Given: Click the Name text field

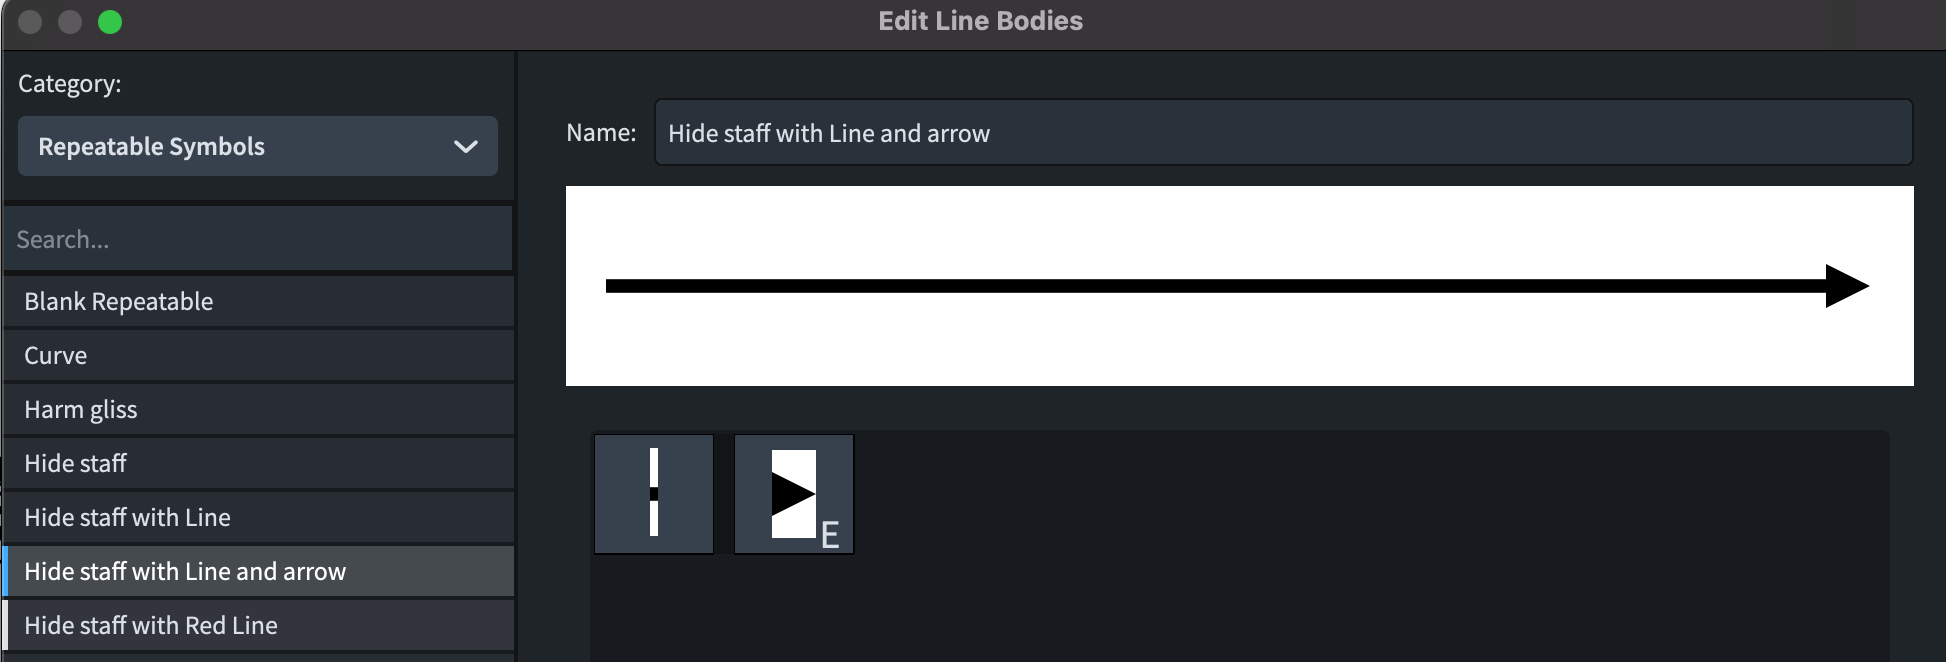Looking at the screenshot, I should pos(1283,133).
